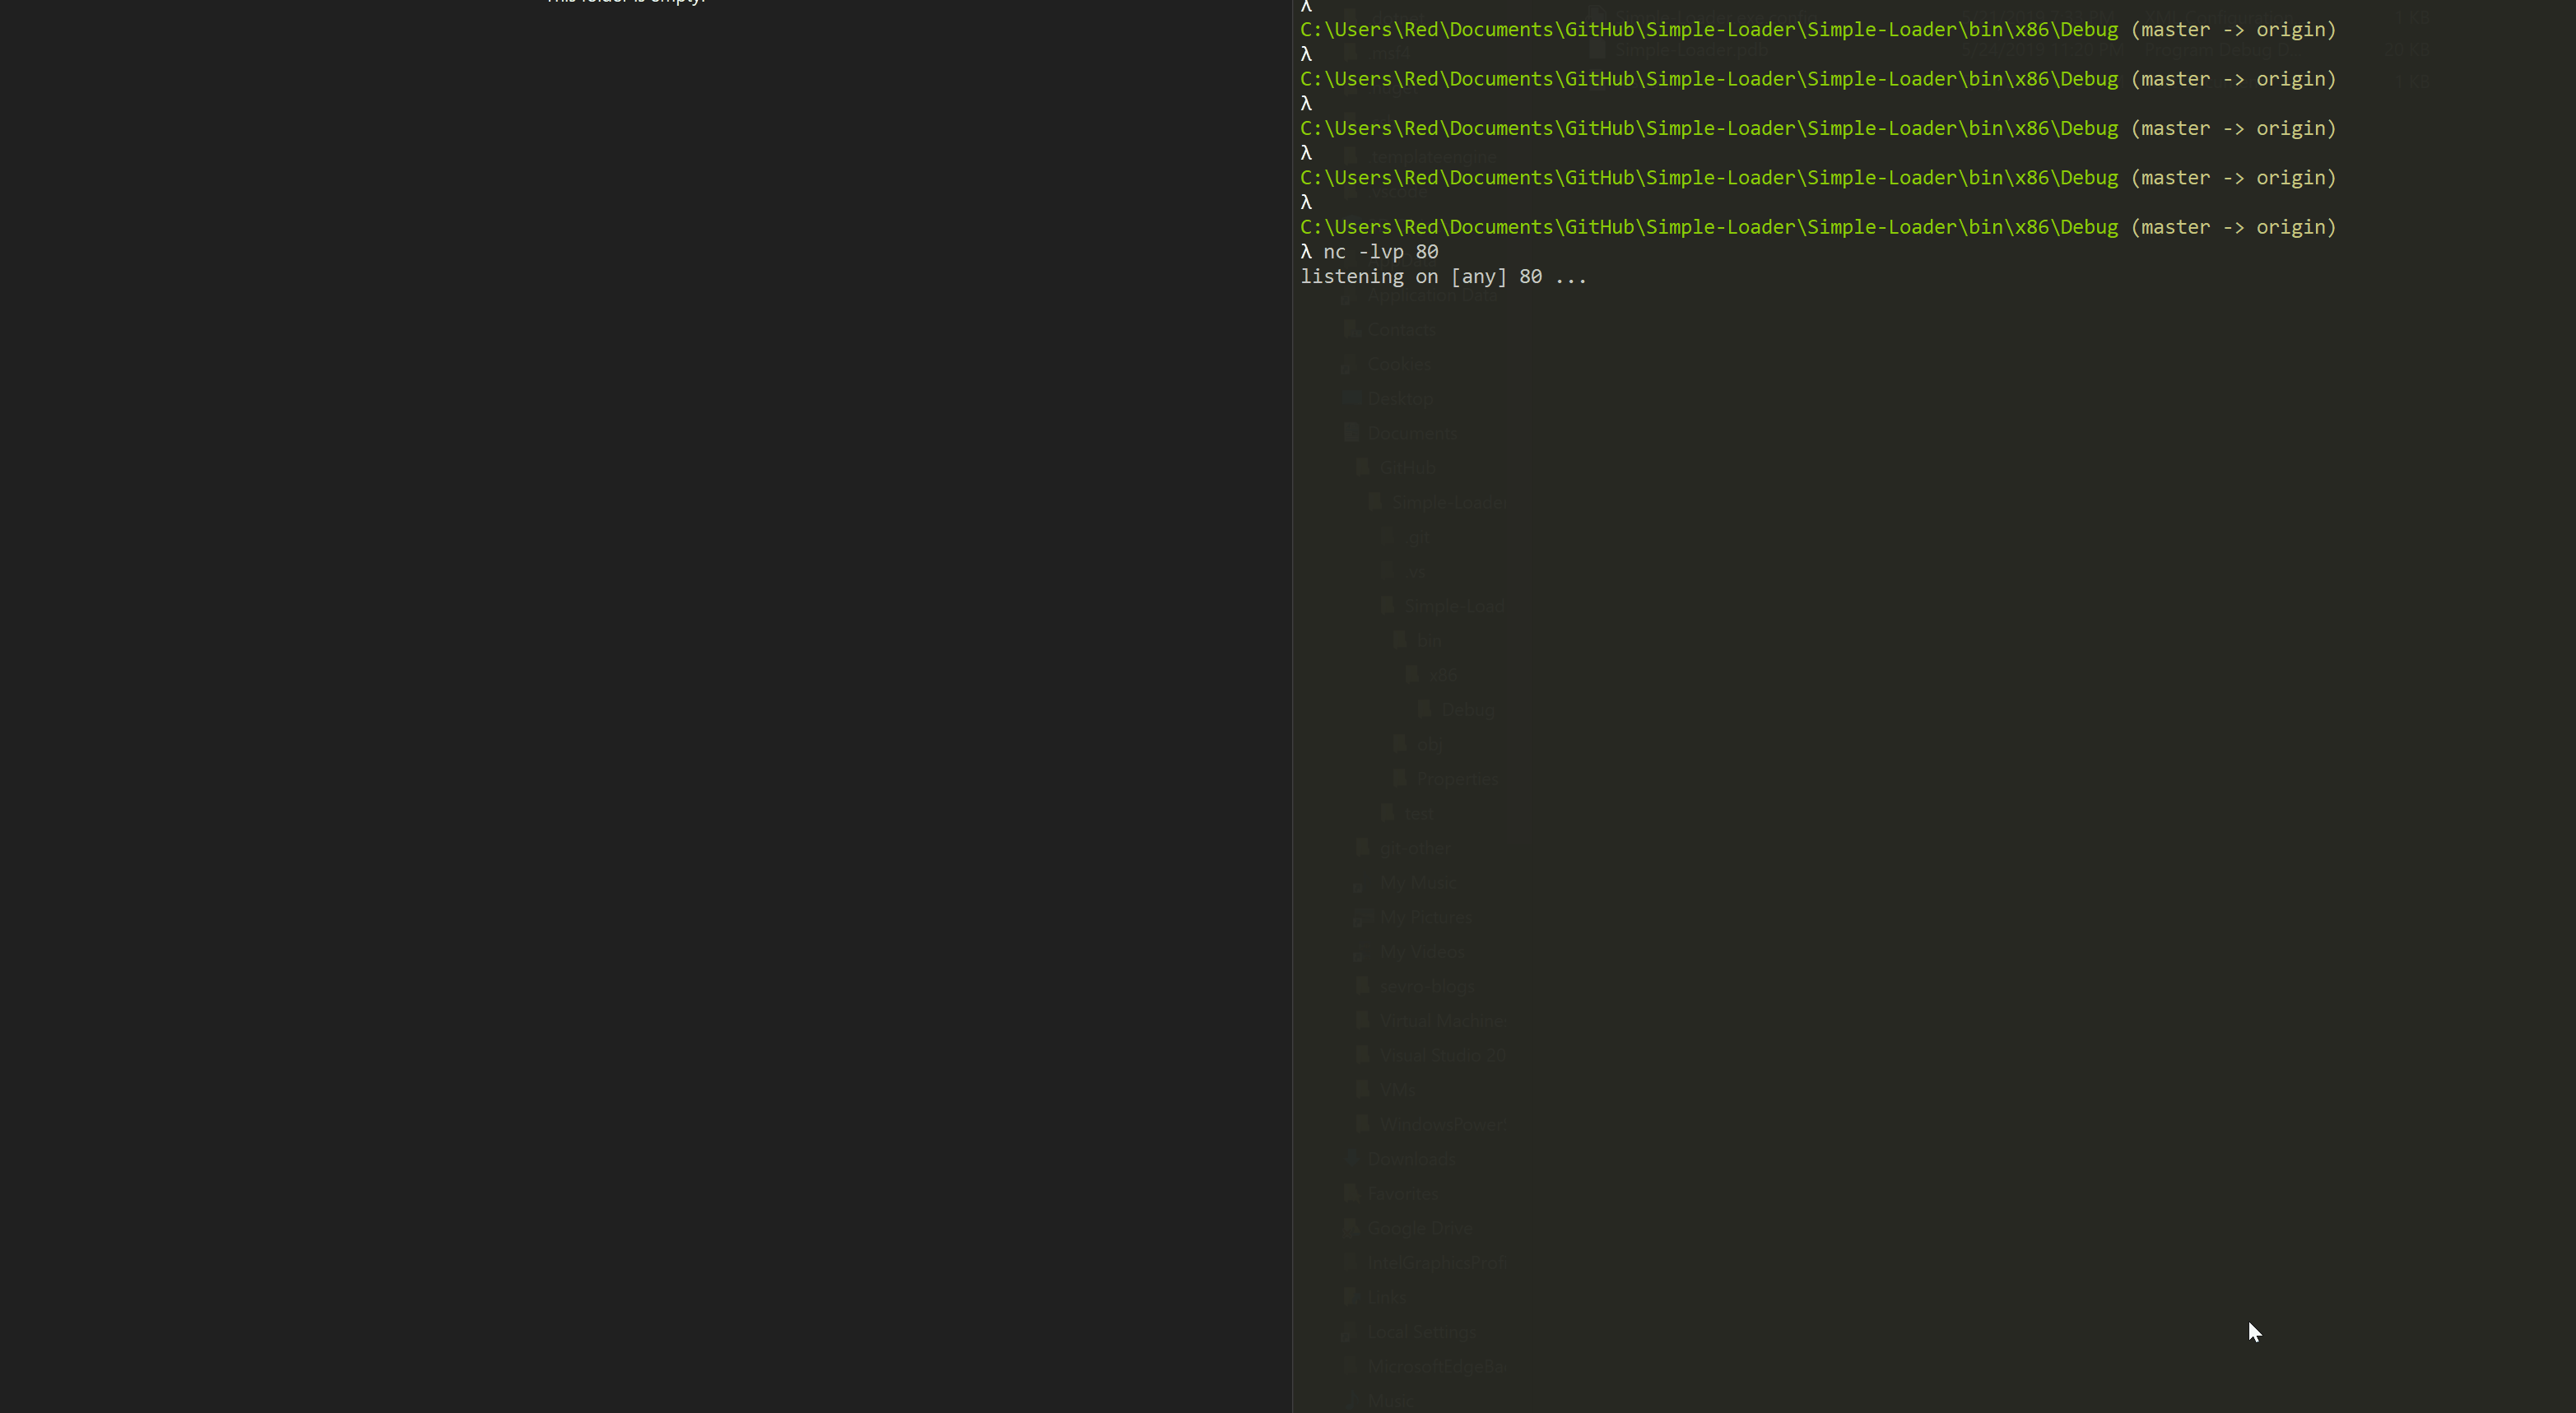
Task: Select the Virtual Machines folder entry
Action: (x=1442, y=1021)
